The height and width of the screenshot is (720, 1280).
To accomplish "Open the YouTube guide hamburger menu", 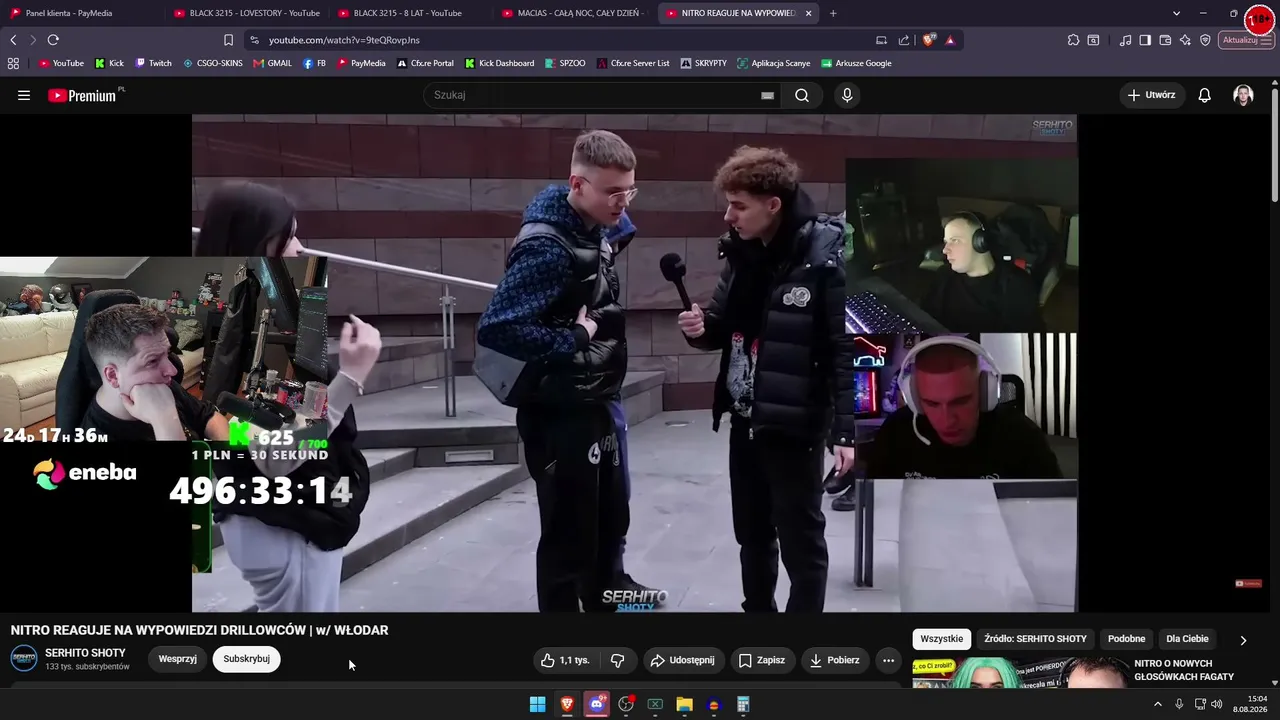I will click(x=24, y=95).
